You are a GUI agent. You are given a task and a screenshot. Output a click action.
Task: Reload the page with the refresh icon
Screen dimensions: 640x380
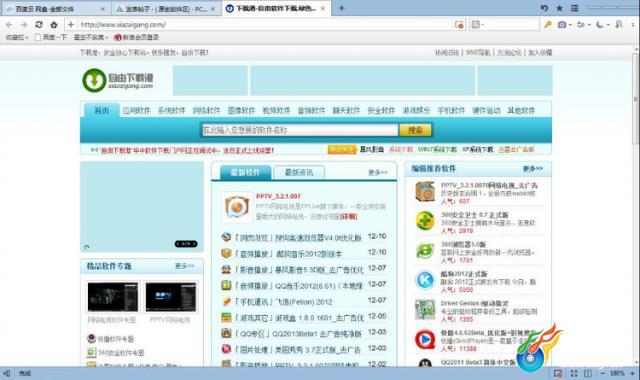tap(39, 25)
